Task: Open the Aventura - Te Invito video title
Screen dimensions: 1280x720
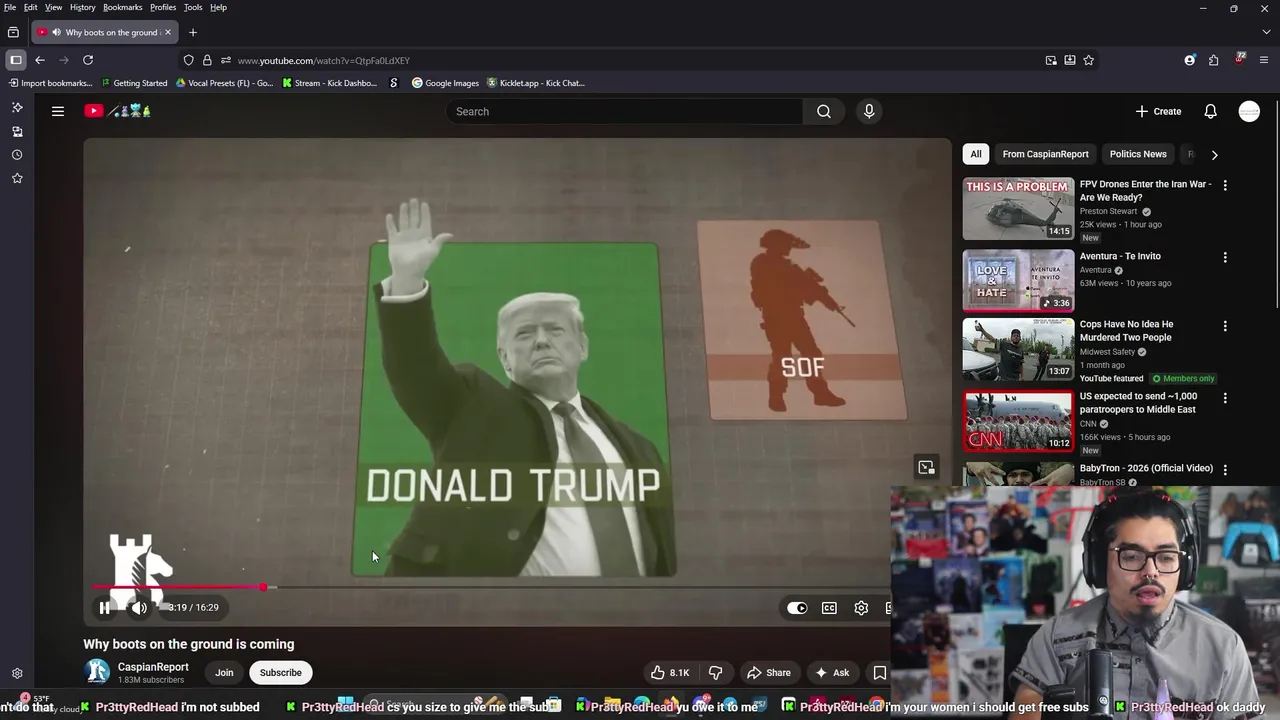Action: click(x=1120, y=256)
